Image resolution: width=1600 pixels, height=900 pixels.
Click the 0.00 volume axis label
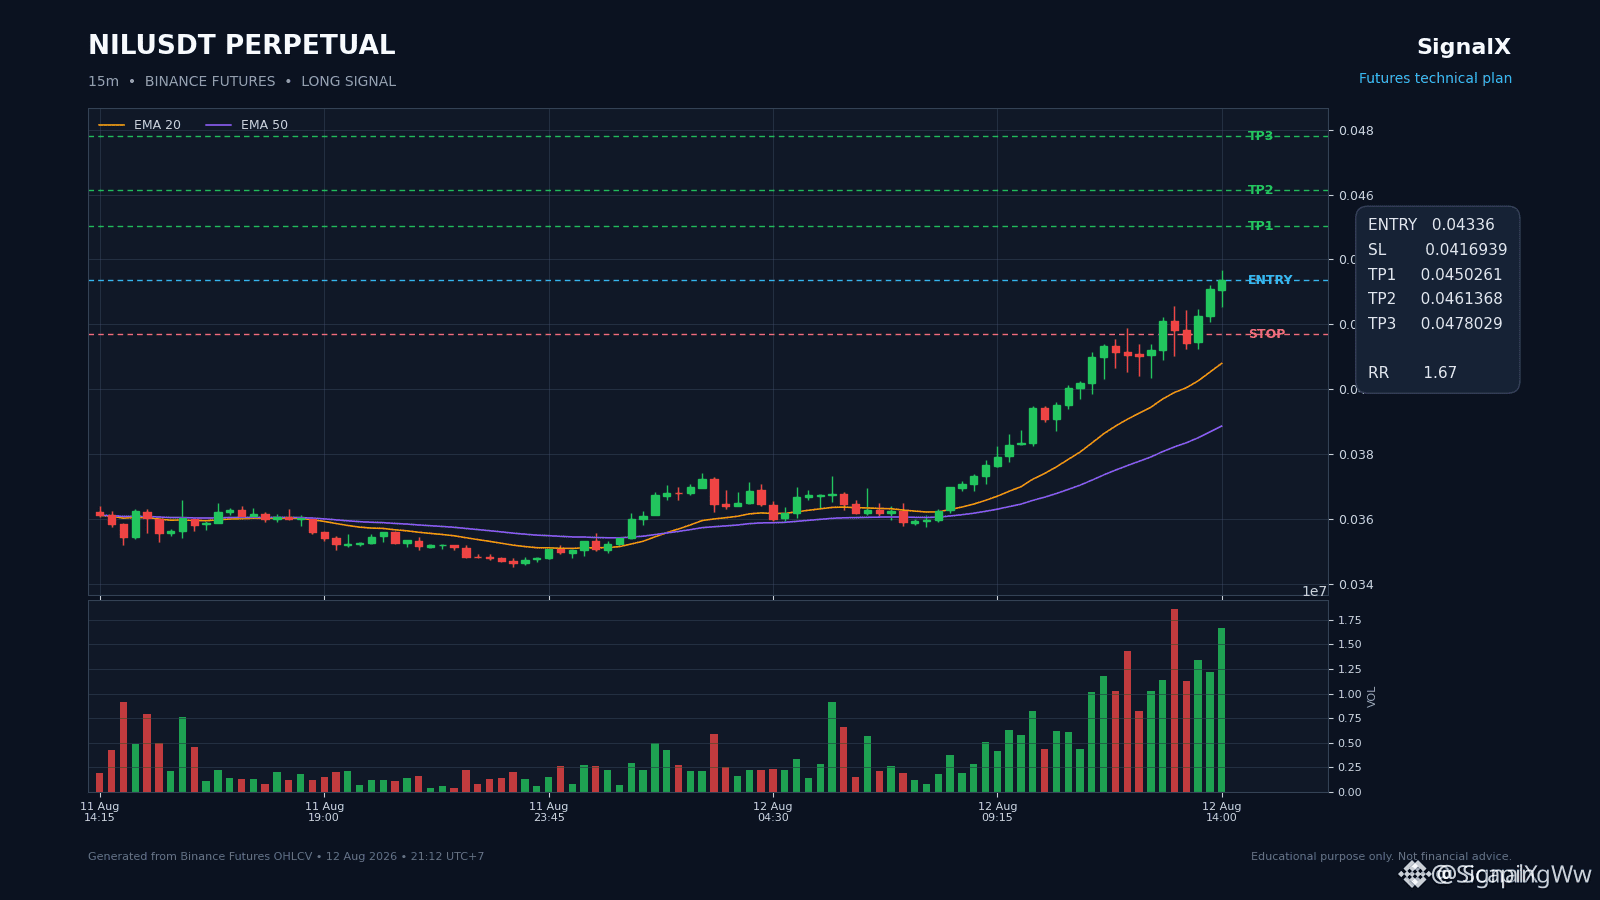[1350, 793]
